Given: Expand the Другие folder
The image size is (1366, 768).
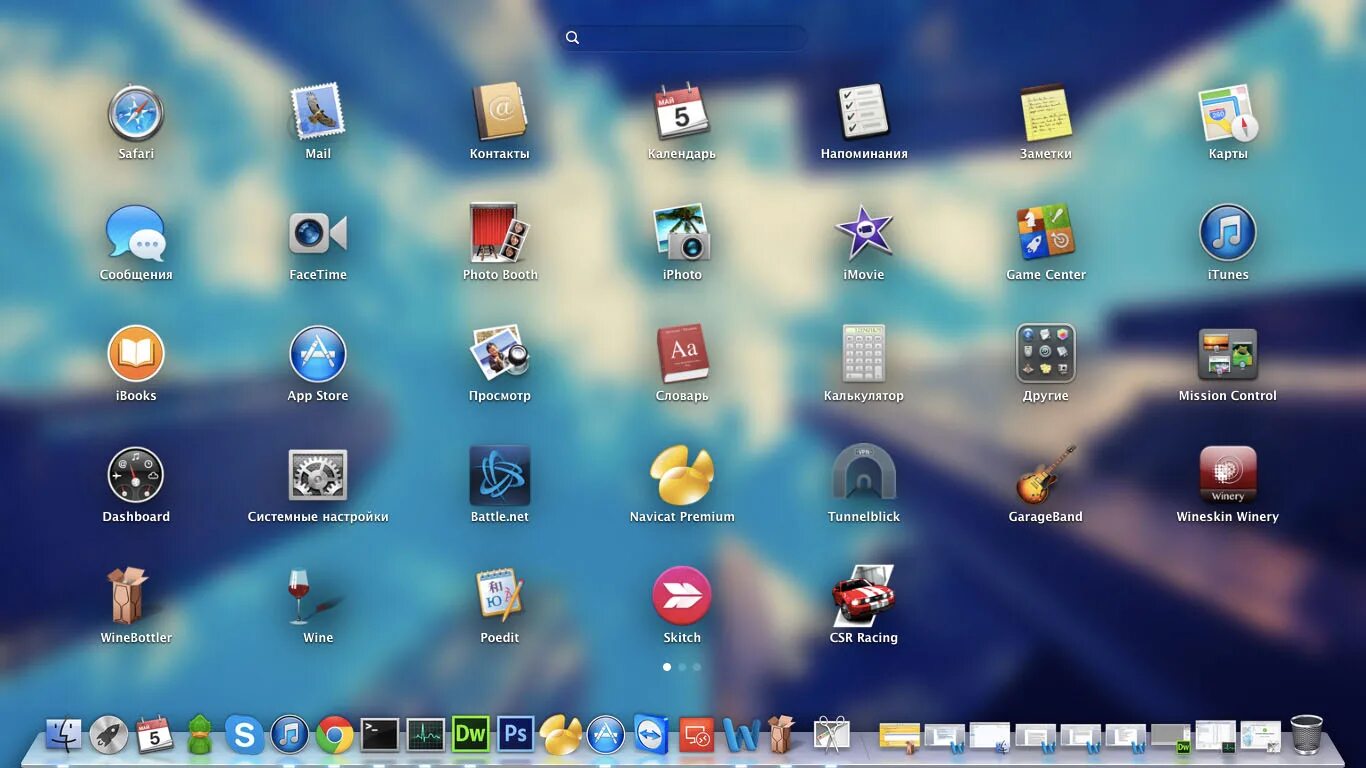Looking at the screenshot, I should [x=1046, y=355].
